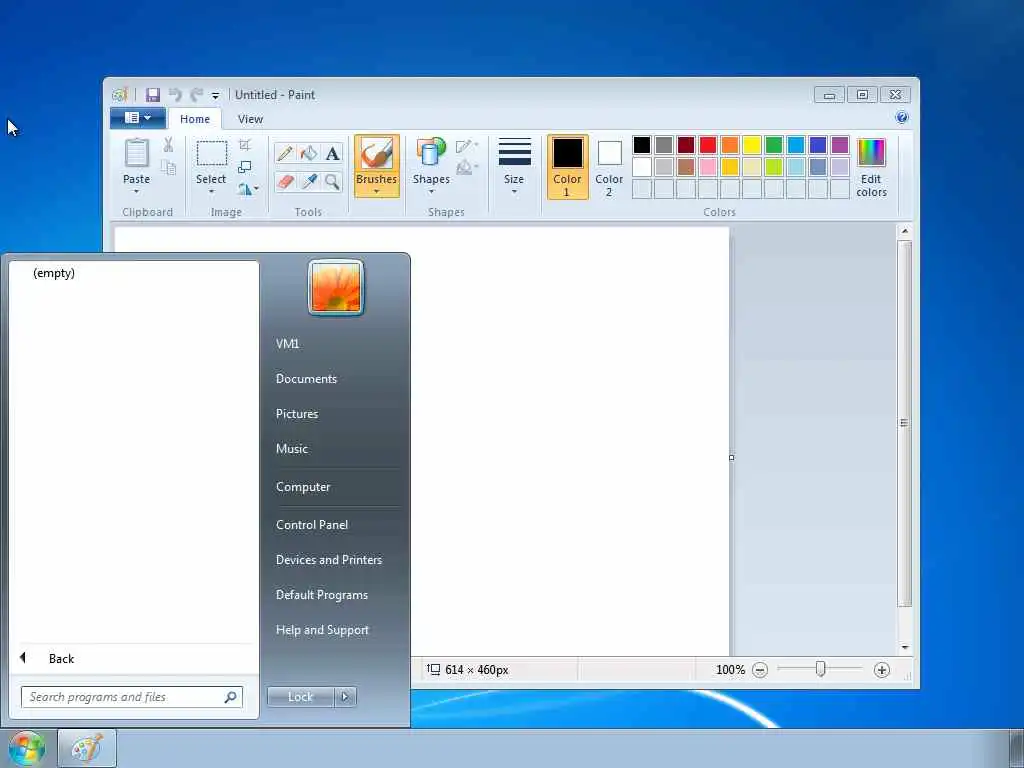Image resolution: width=1024 pixels, height=768 pixels.
Task: Open the arrow next to Lock button
Action: pos(345,697)
